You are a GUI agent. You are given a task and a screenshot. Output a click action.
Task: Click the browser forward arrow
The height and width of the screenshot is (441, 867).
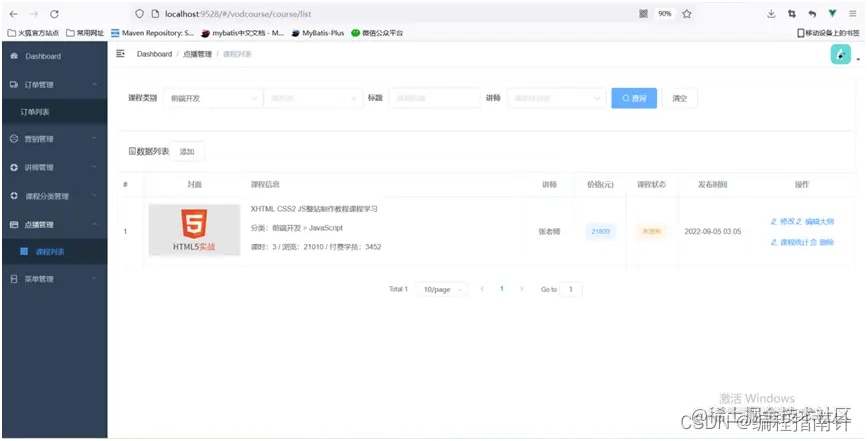point(34,14)
